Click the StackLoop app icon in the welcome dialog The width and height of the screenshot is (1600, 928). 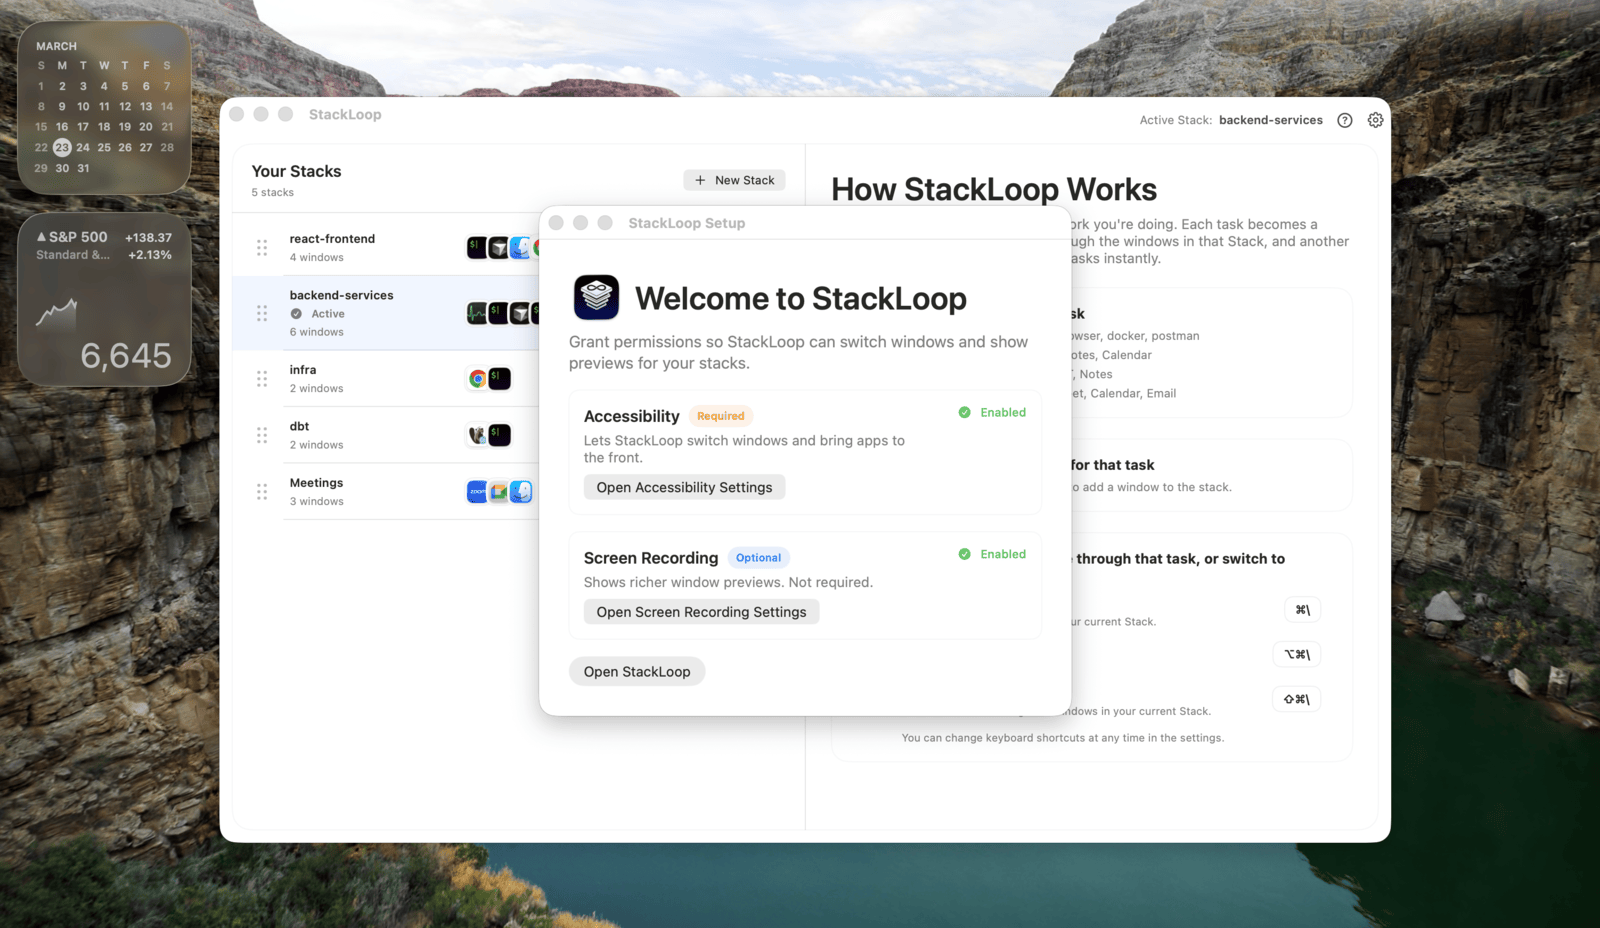pyautogui.click(x=596, y=297)
